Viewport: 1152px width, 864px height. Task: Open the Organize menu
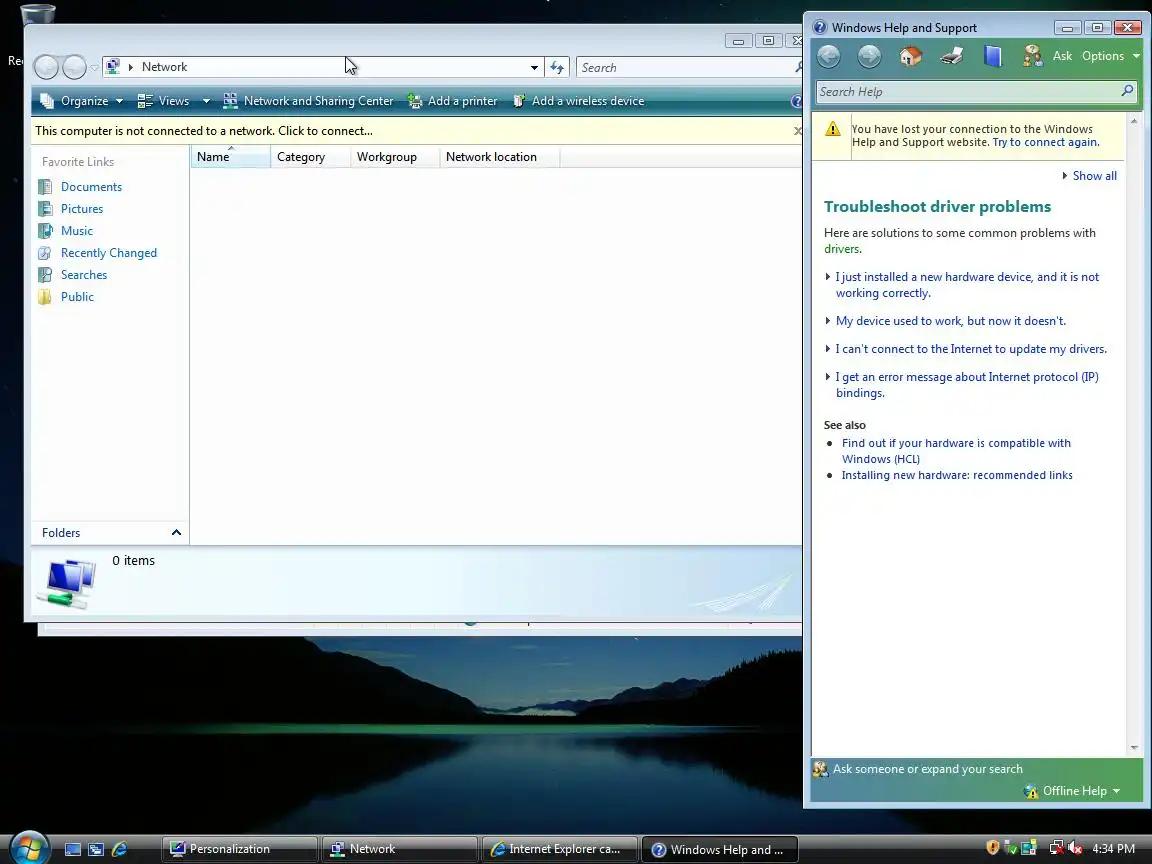point(82,101)
